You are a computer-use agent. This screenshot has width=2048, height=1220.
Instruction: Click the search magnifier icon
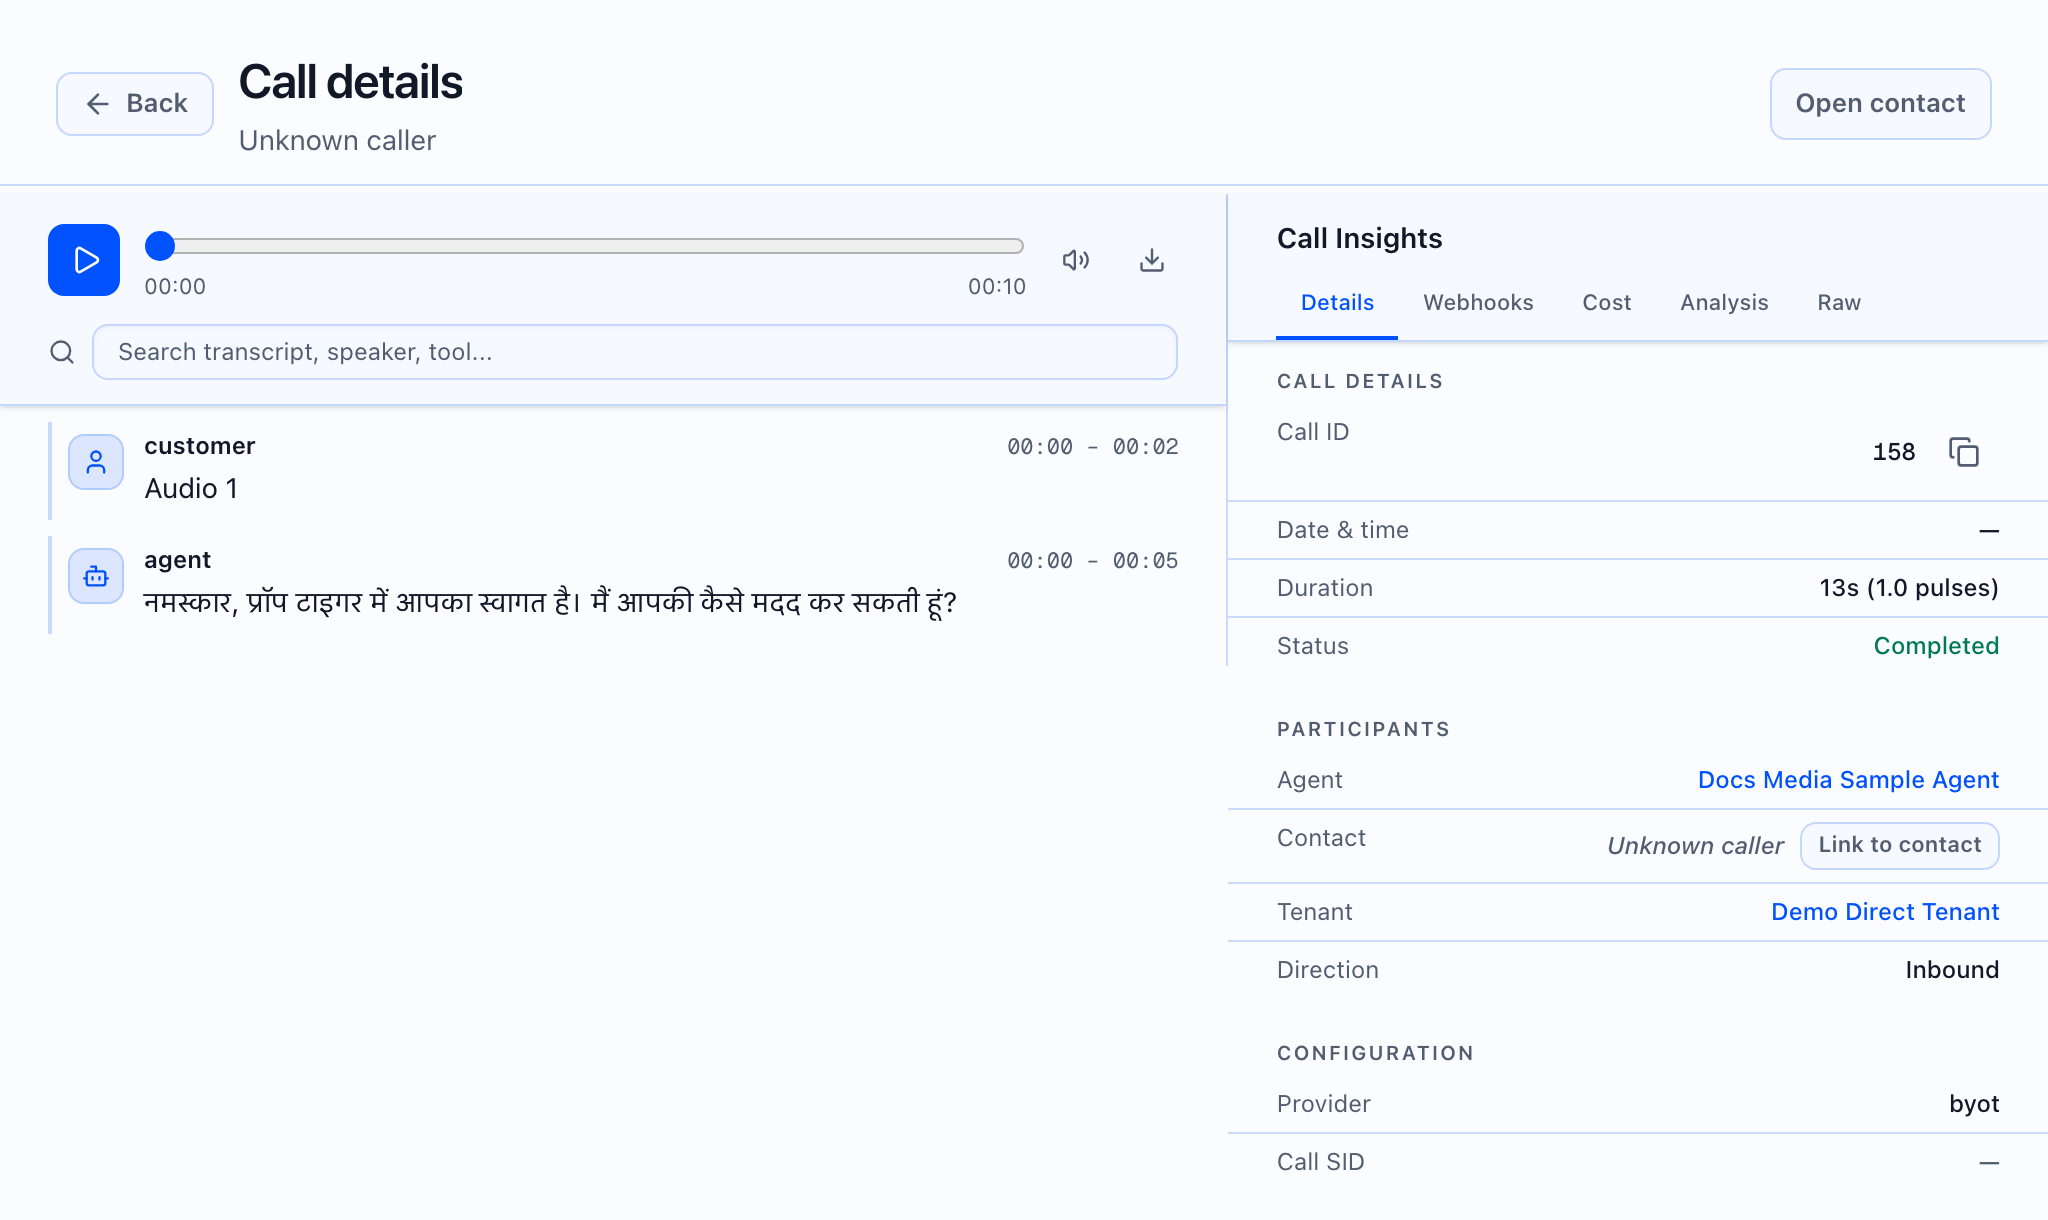pyautogui.click(x=62, y=352)
